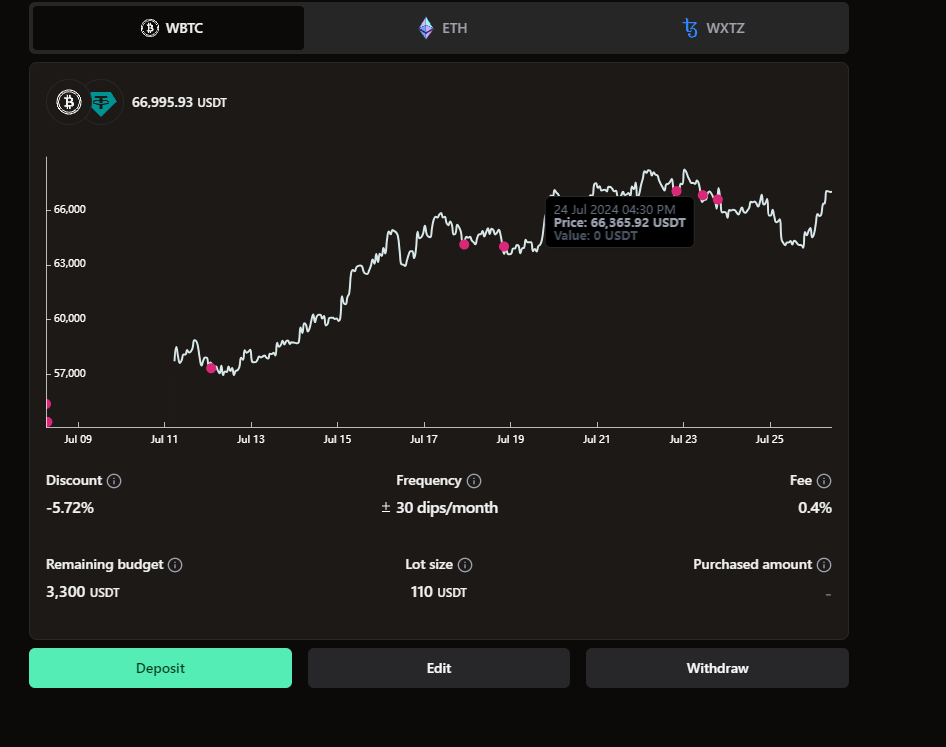The height and width of the screenshot is (747, 946).
Task: Select the current price 66,995.93 USDT text
Action: (x=179, y=103)
